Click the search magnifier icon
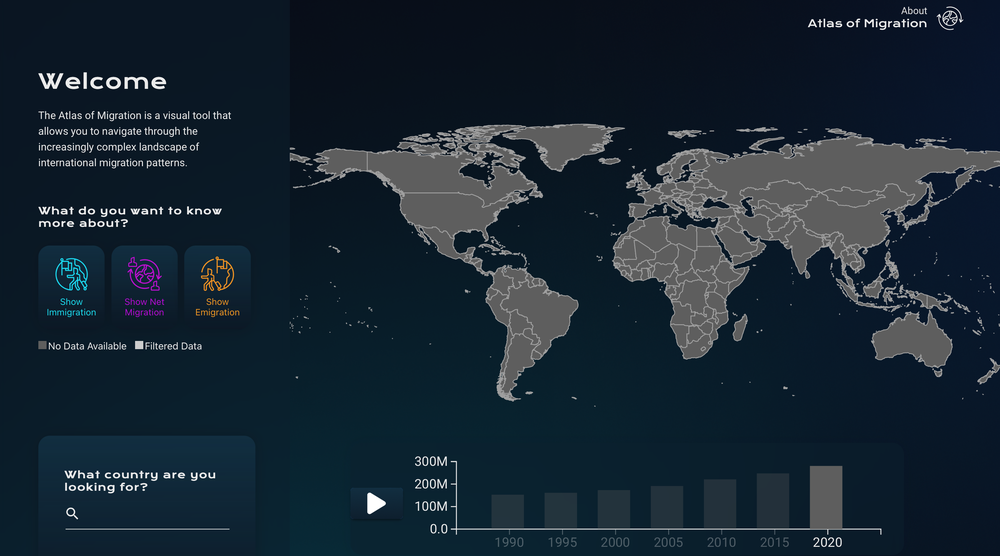Screen dimensions: 1000x556 72,514
